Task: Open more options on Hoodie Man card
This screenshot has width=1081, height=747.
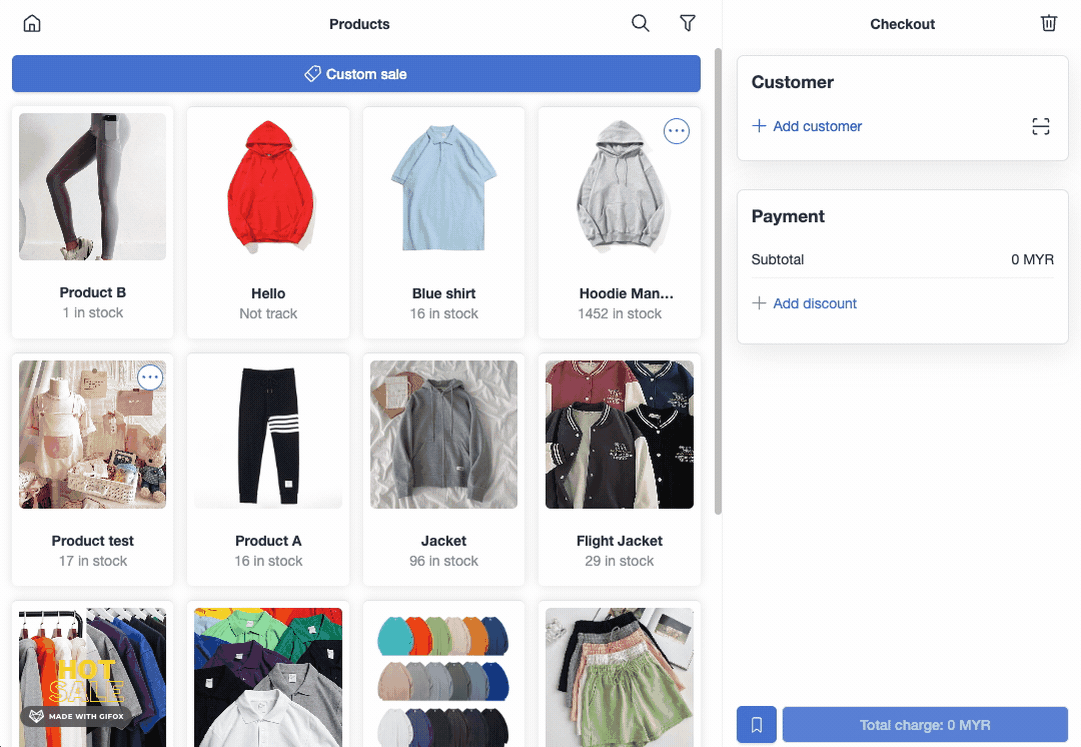Action: click(x=676, y=131)
